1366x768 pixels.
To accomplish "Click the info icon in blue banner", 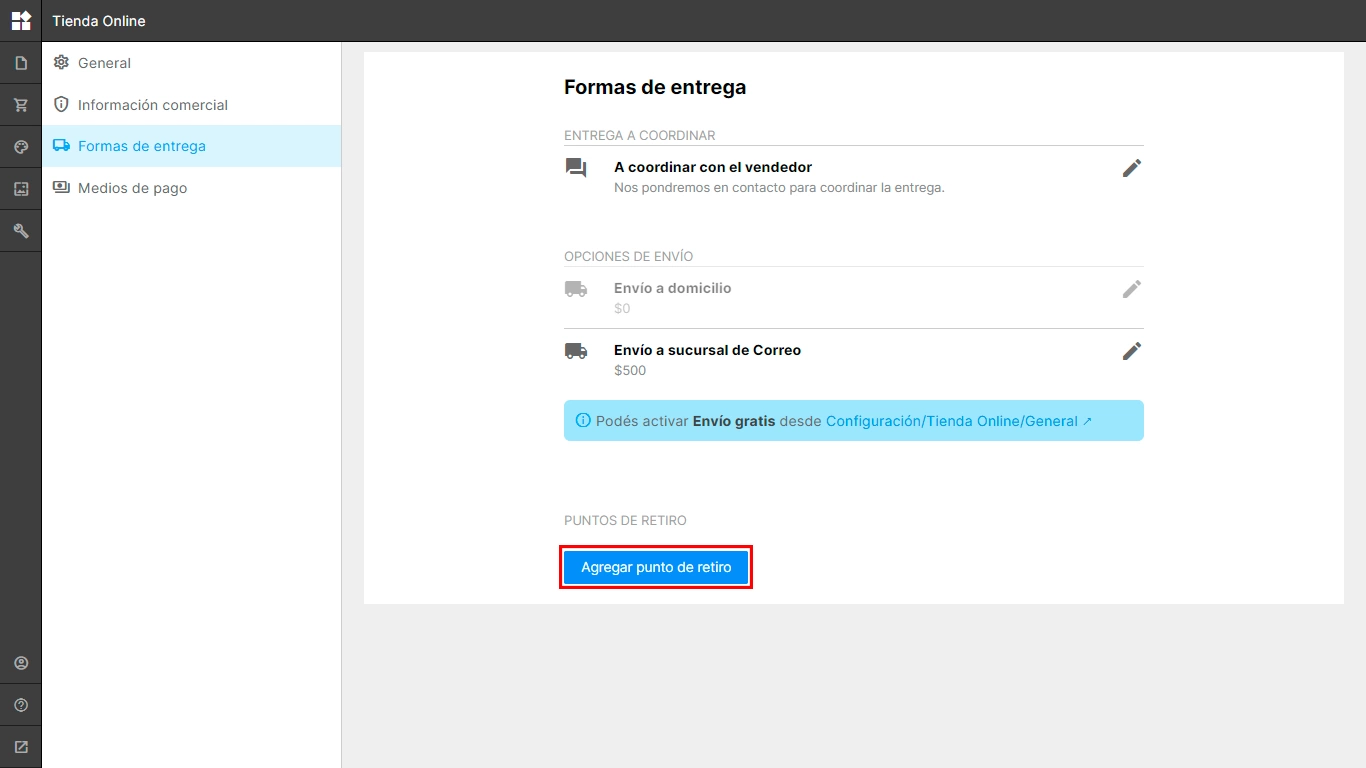I will click(x=583, y=421).
